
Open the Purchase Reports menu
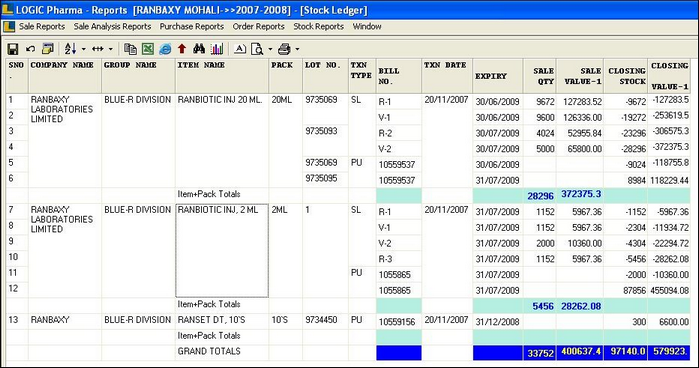192,26
